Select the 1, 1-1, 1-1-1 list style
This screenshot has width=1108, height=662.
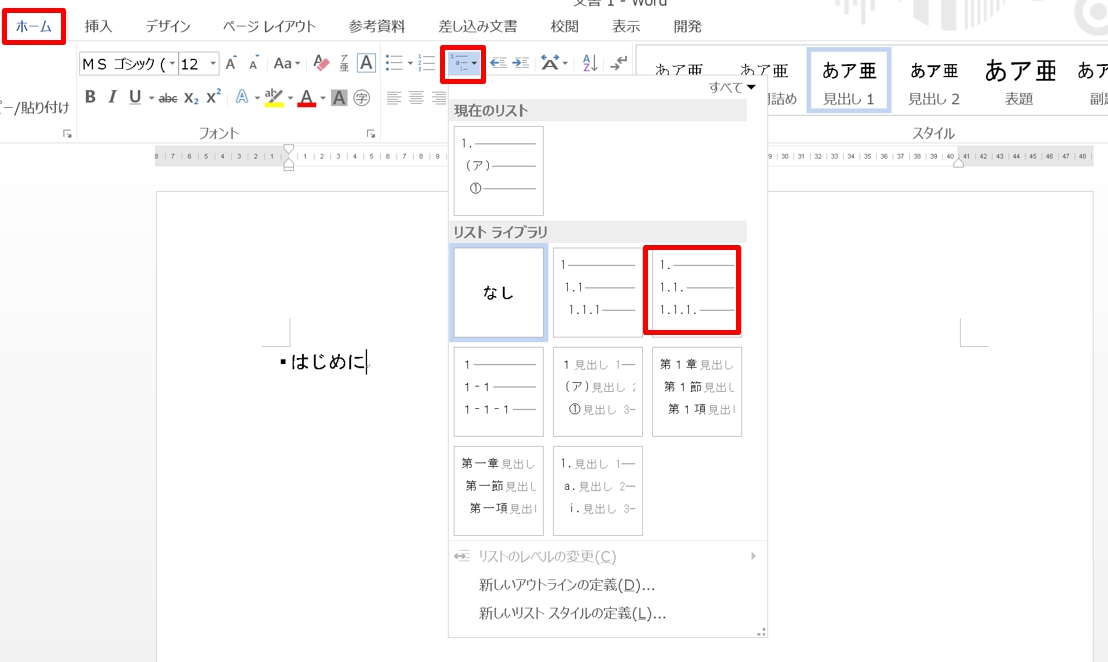click(x=499, y=391)
